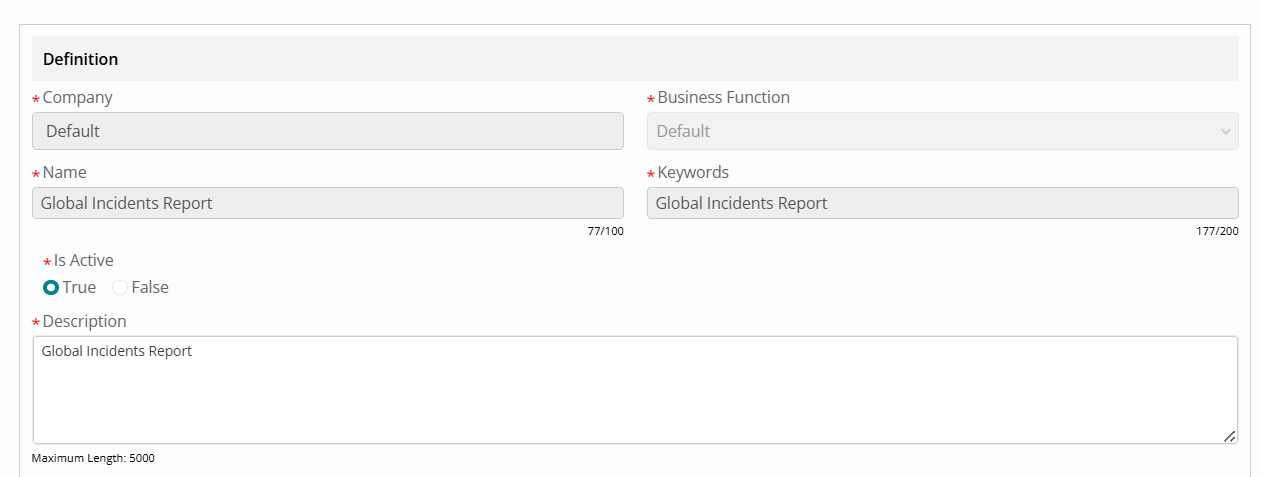Click the 77/100 Name character counter
Screen dimensions: 1262x477
605,231
